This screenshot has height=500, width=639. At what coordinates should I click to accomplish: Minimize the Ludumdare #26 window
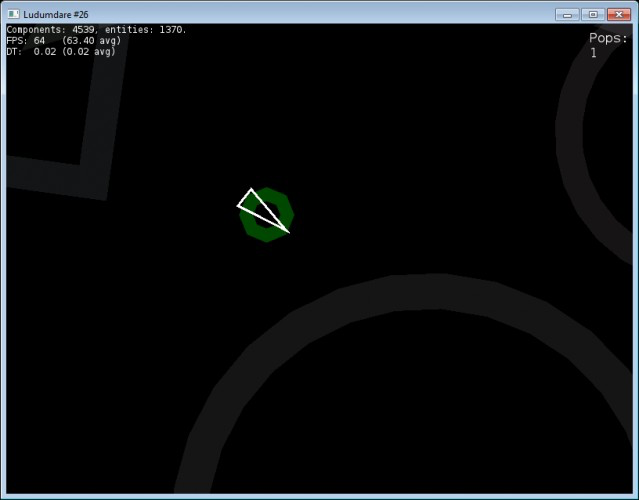(x=567, y=15)
